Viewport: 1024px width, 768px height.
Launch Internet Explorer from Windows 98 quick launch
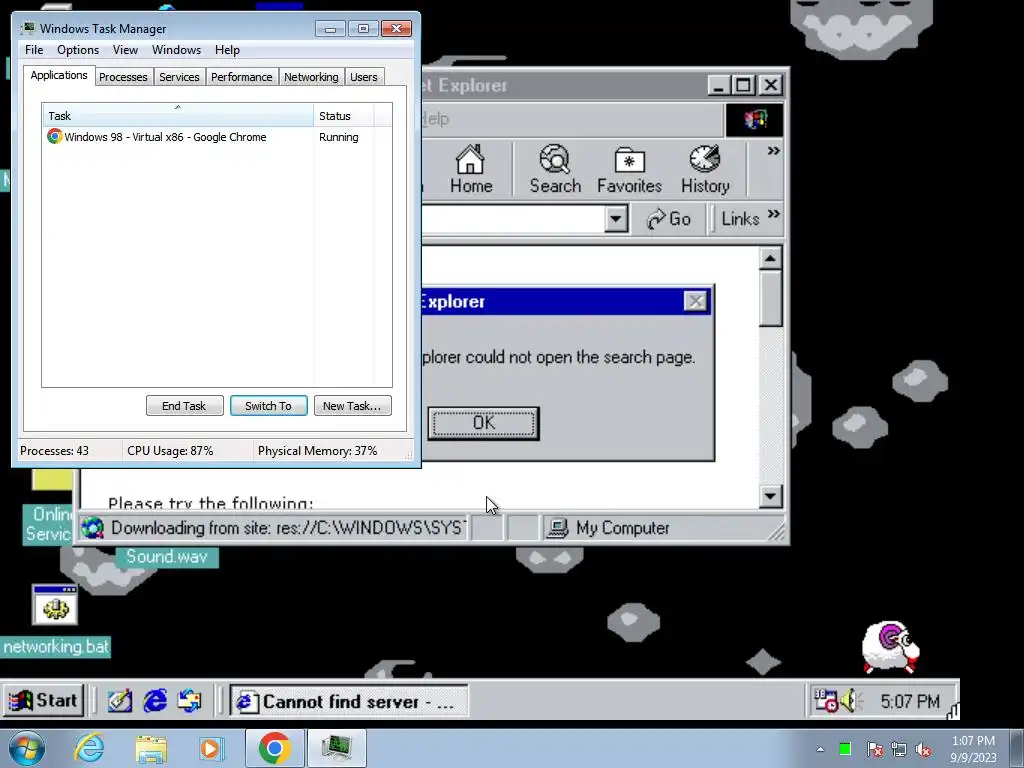point(155,701)
